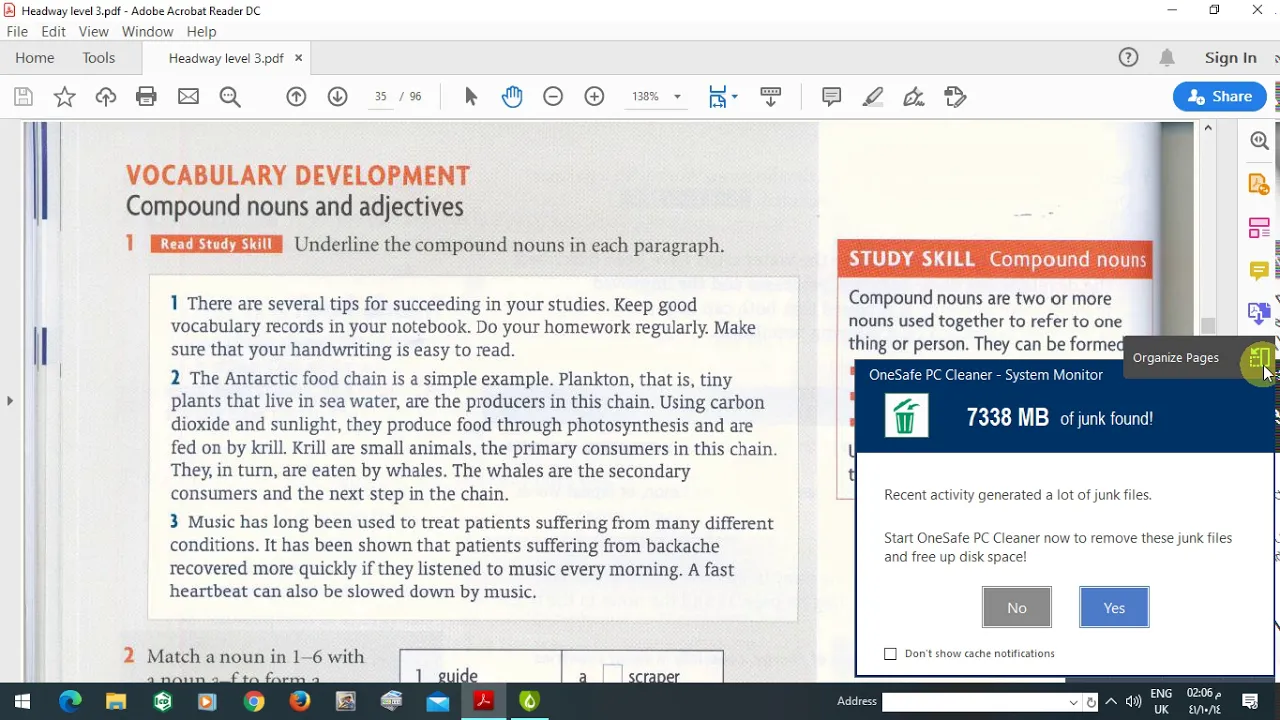Click the stamp tool icon

pos(955,97)
